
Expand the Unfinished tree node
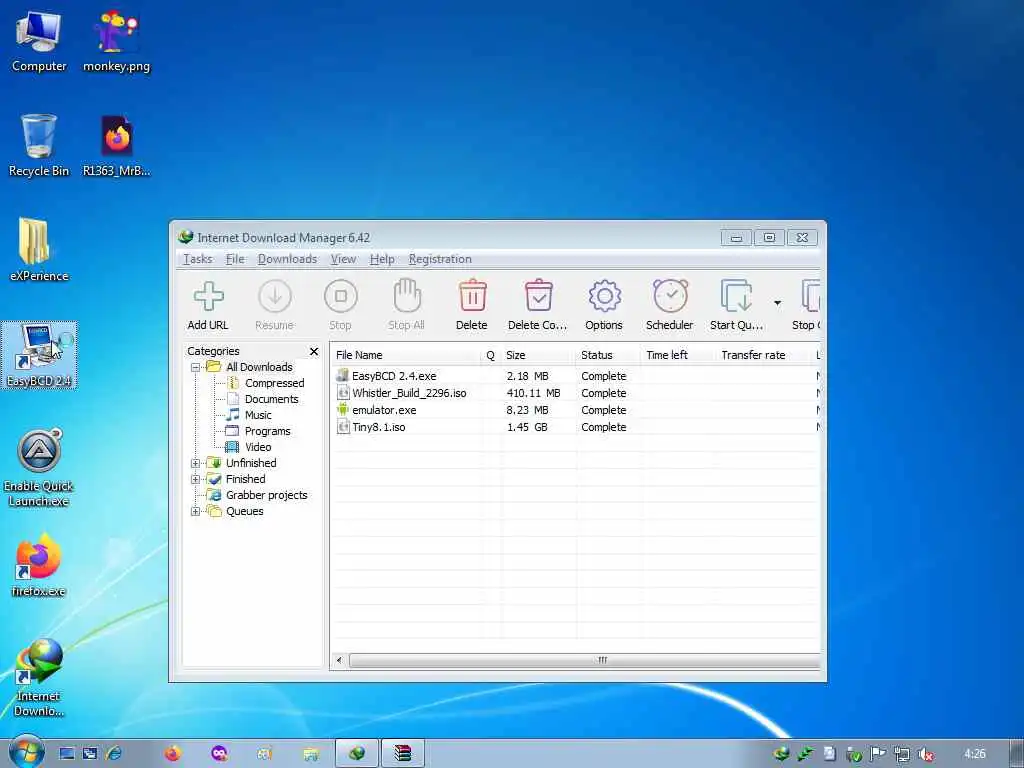click(195, 463)
